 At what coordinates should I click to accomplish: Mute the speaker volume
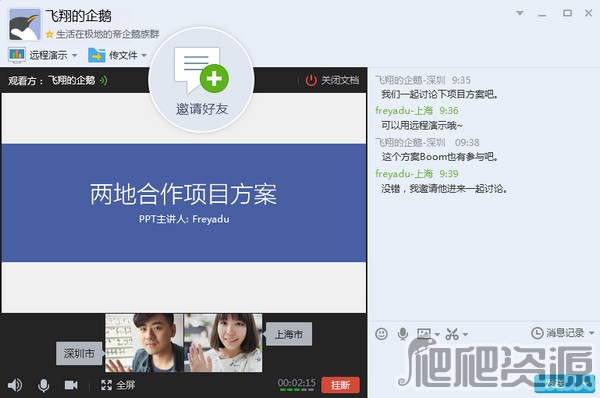coord(15,385)
